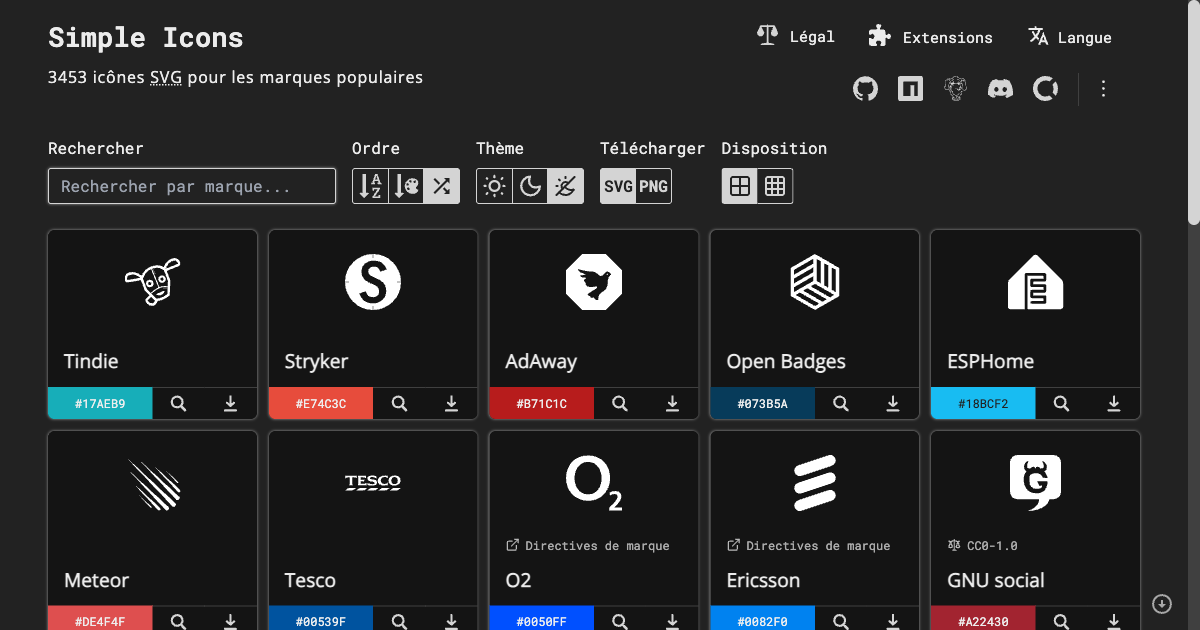Click the Stryker logo image

[x=373, y=282]
